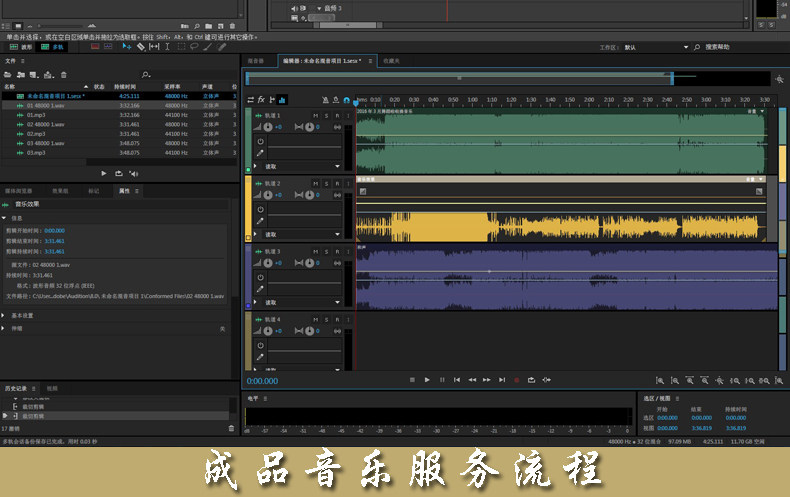
Task: Open the Mixer tab
Action: pyautogui.click(x=256, y=61)
